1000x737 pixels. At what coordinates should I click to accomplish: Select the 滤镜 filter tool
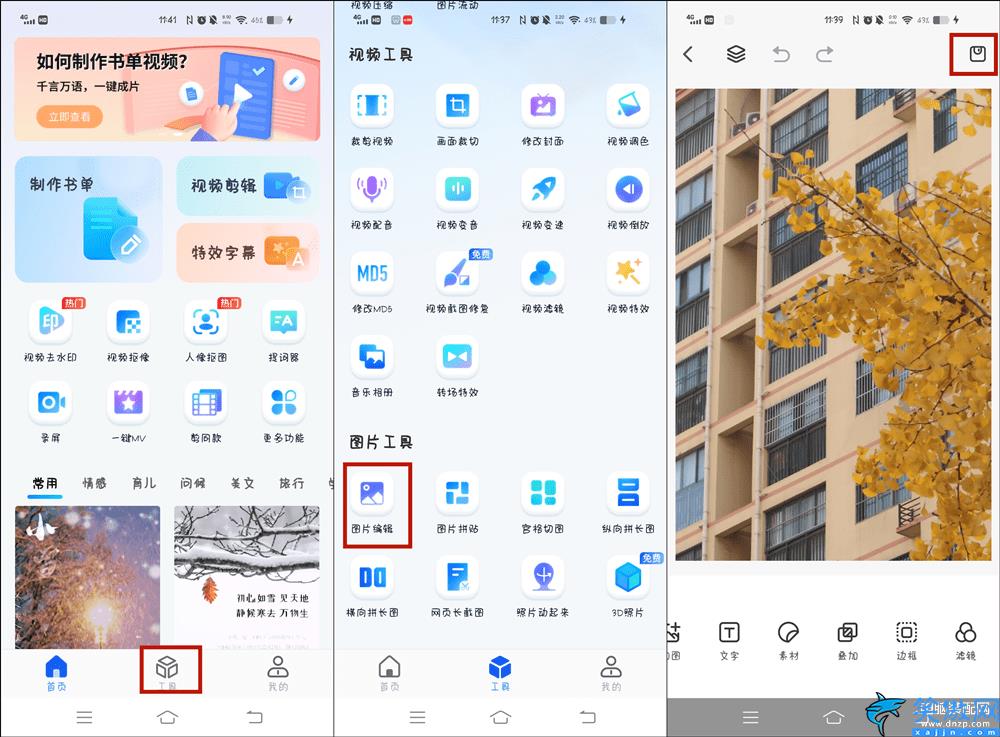pos(966,640)
